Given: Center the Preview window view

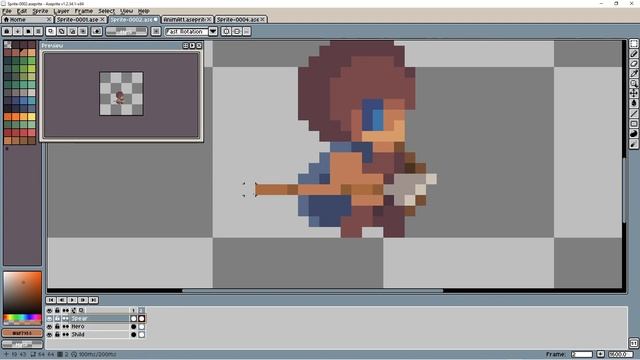Looking at the screenshot, I should pos(186,46).
